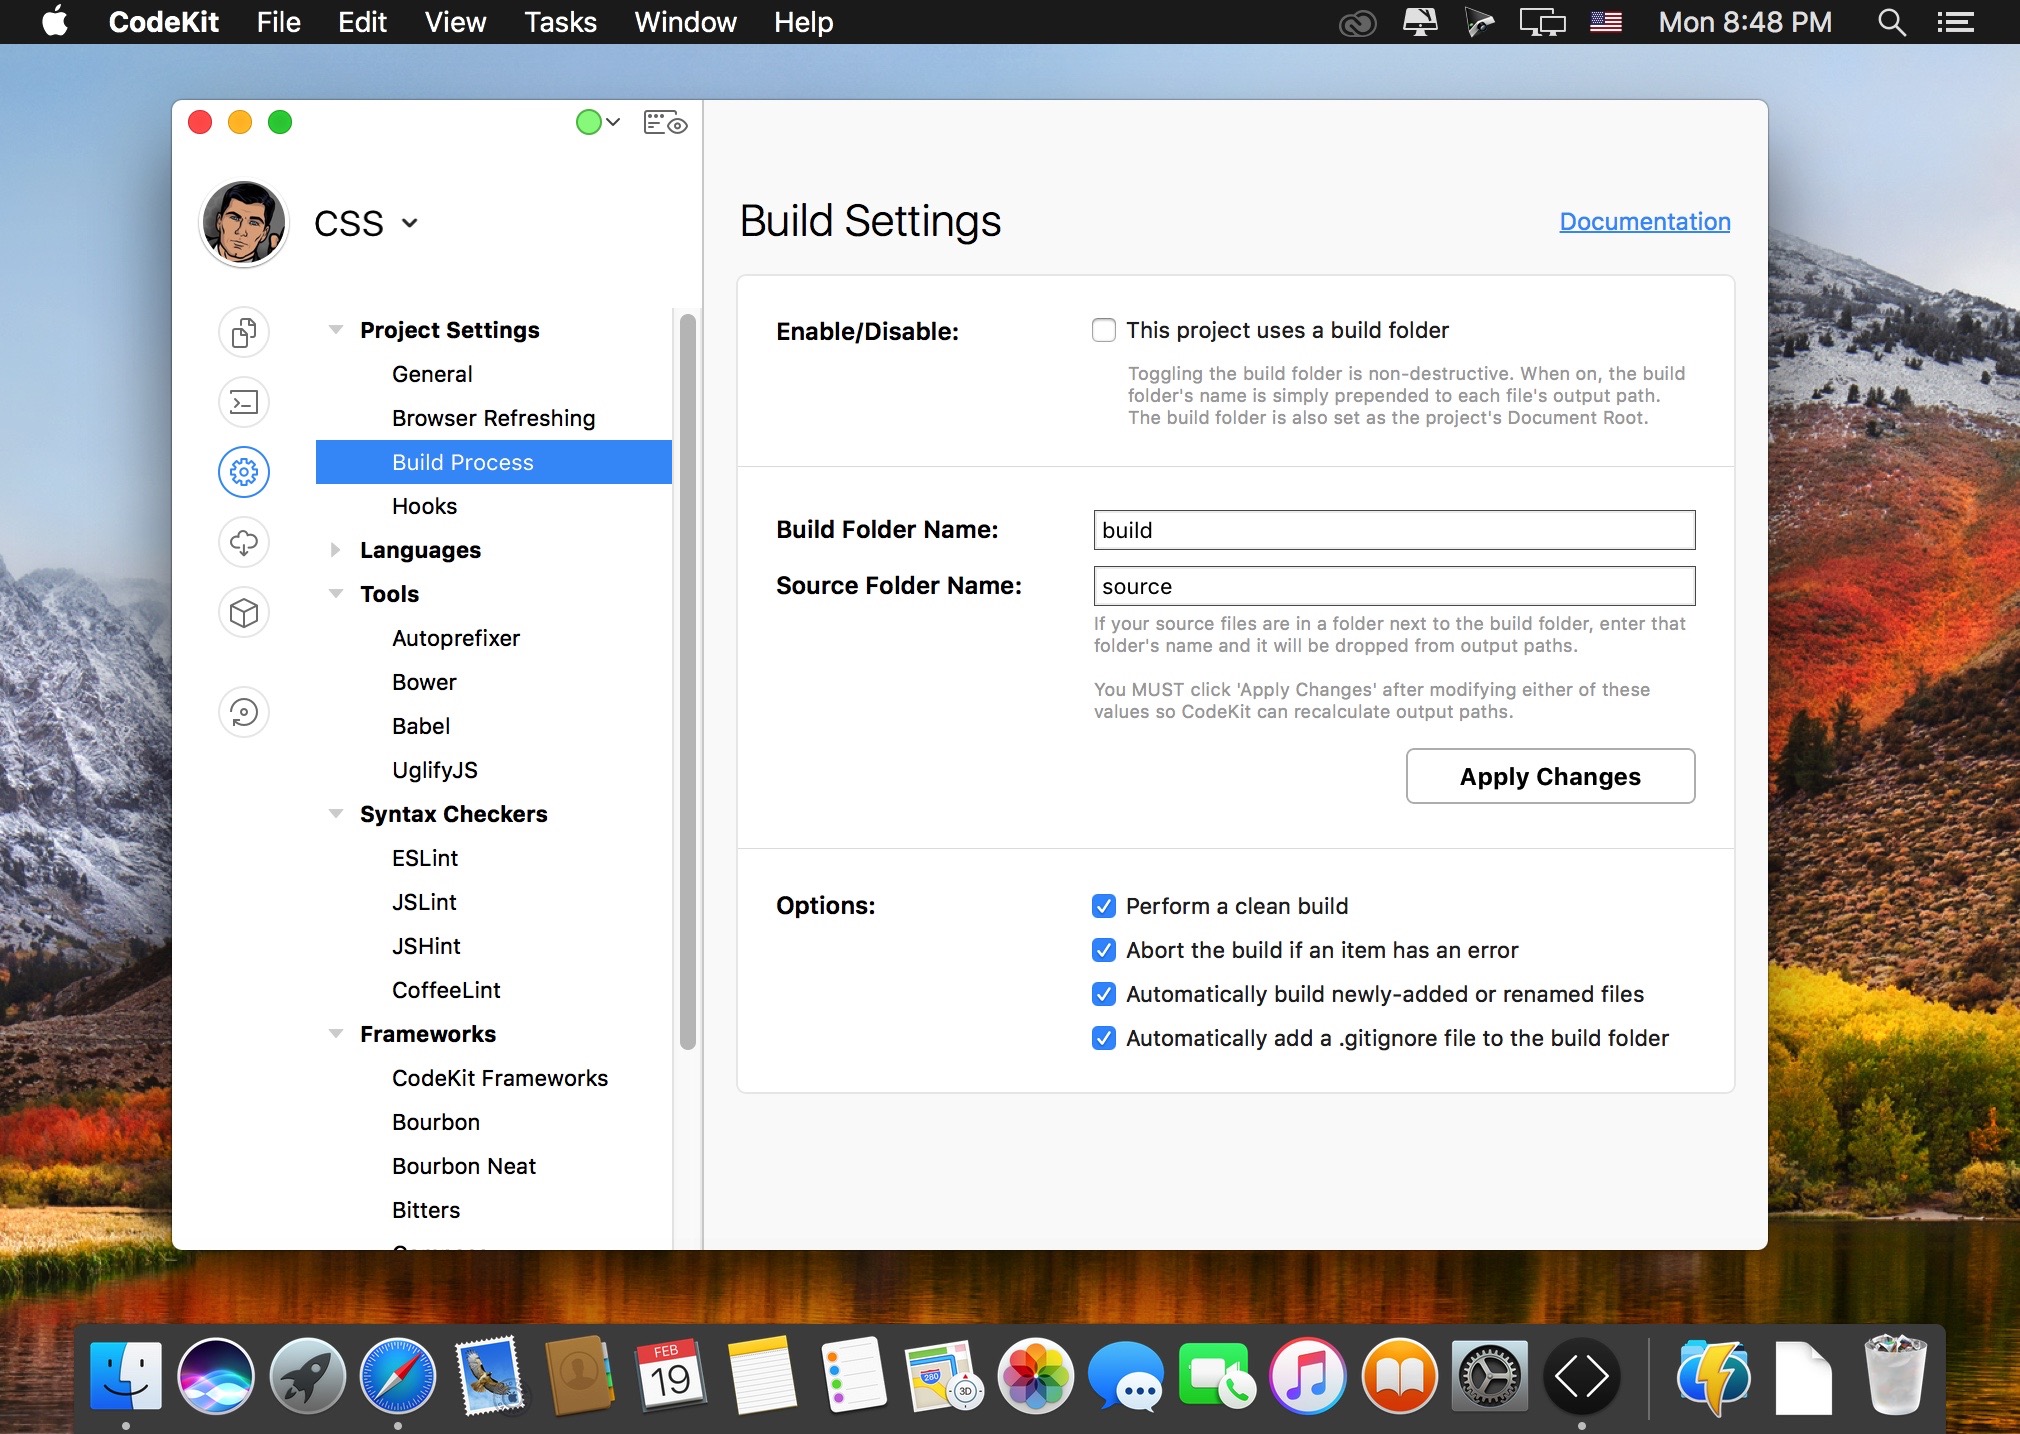Open the terminal log sidebar icon
The height and width of the screenshot is (1434, 2020).
click(x=244, y=402)
